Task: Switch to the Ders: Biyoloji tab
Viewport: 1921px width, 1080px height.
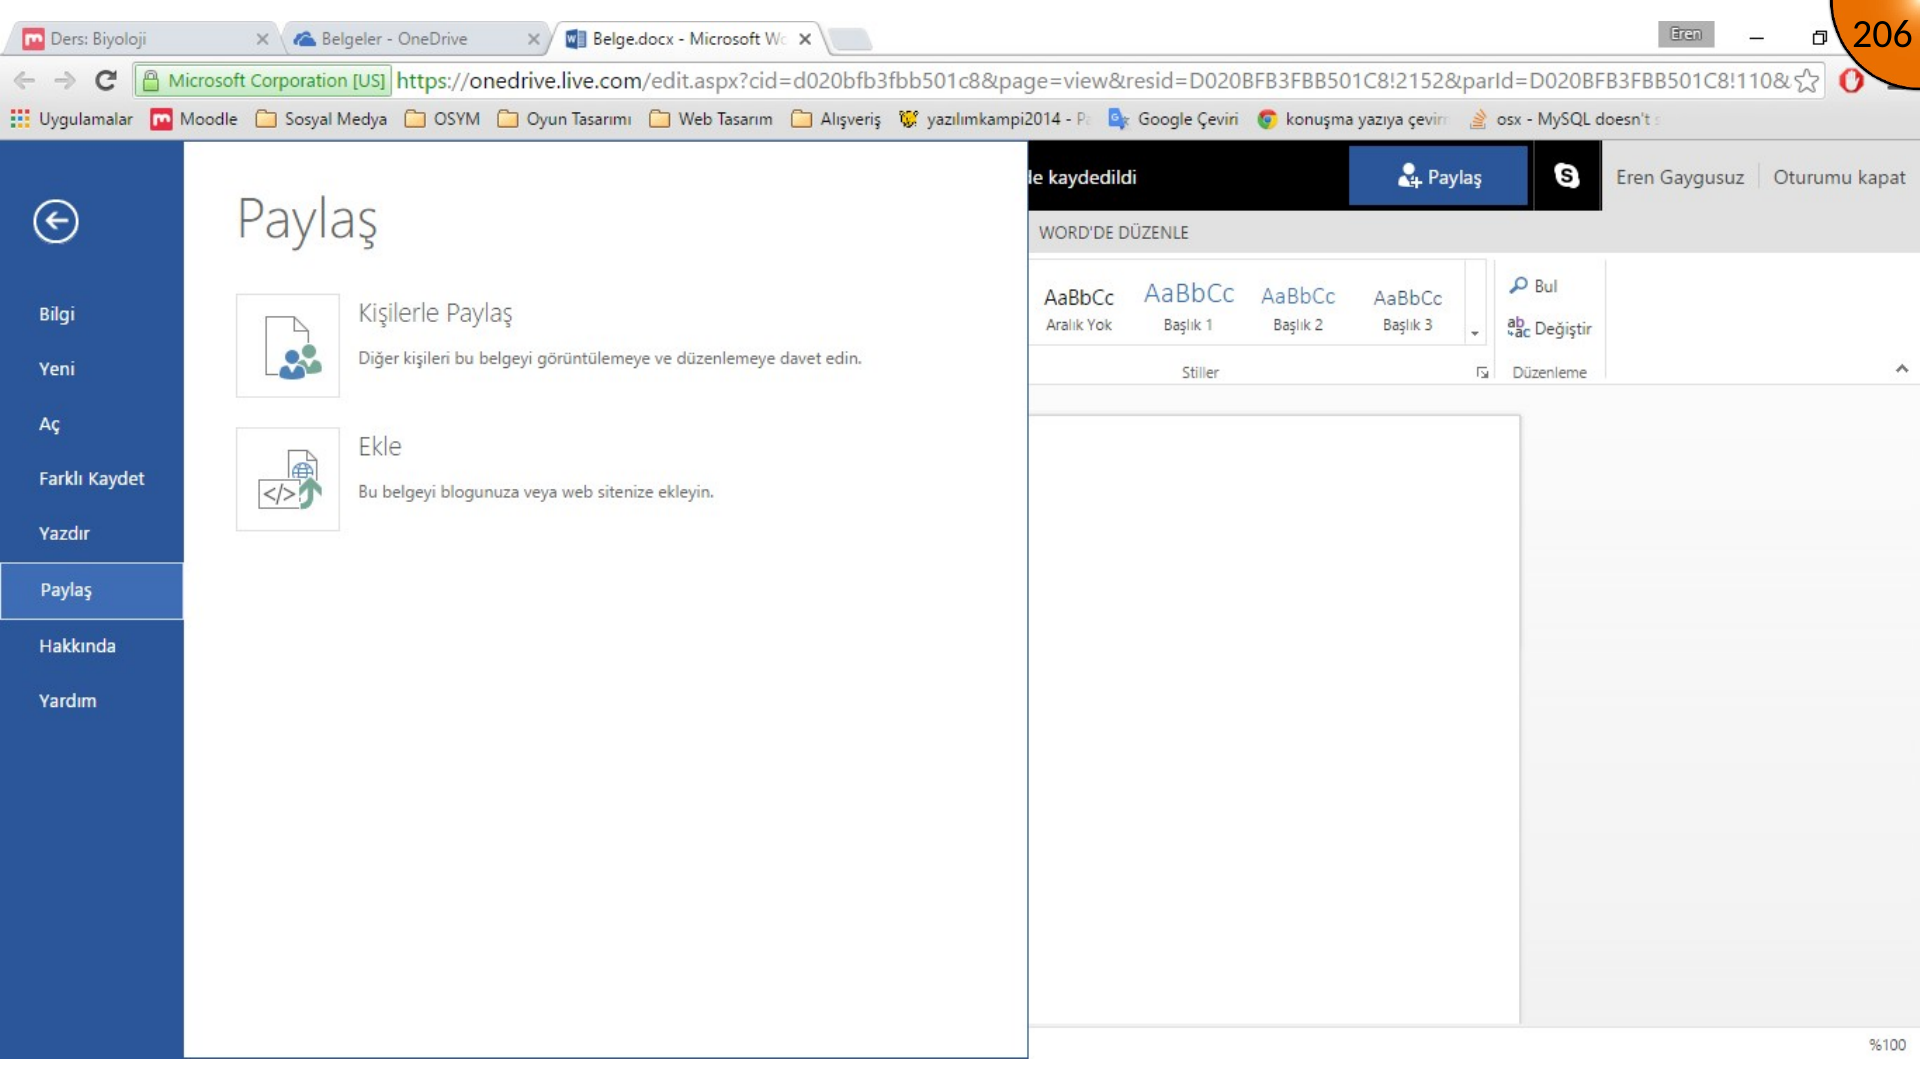Action: point(140,39)
